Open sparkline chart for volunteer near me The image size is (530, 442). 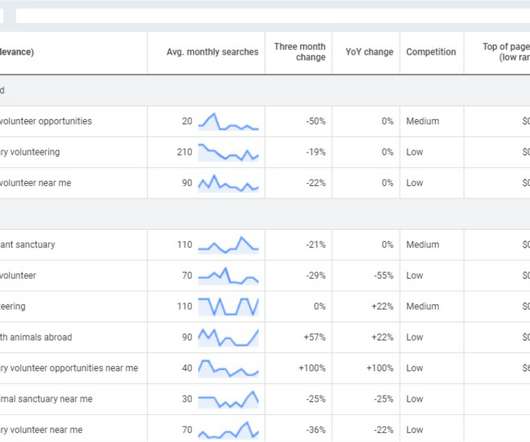click(x=228, y=183)
